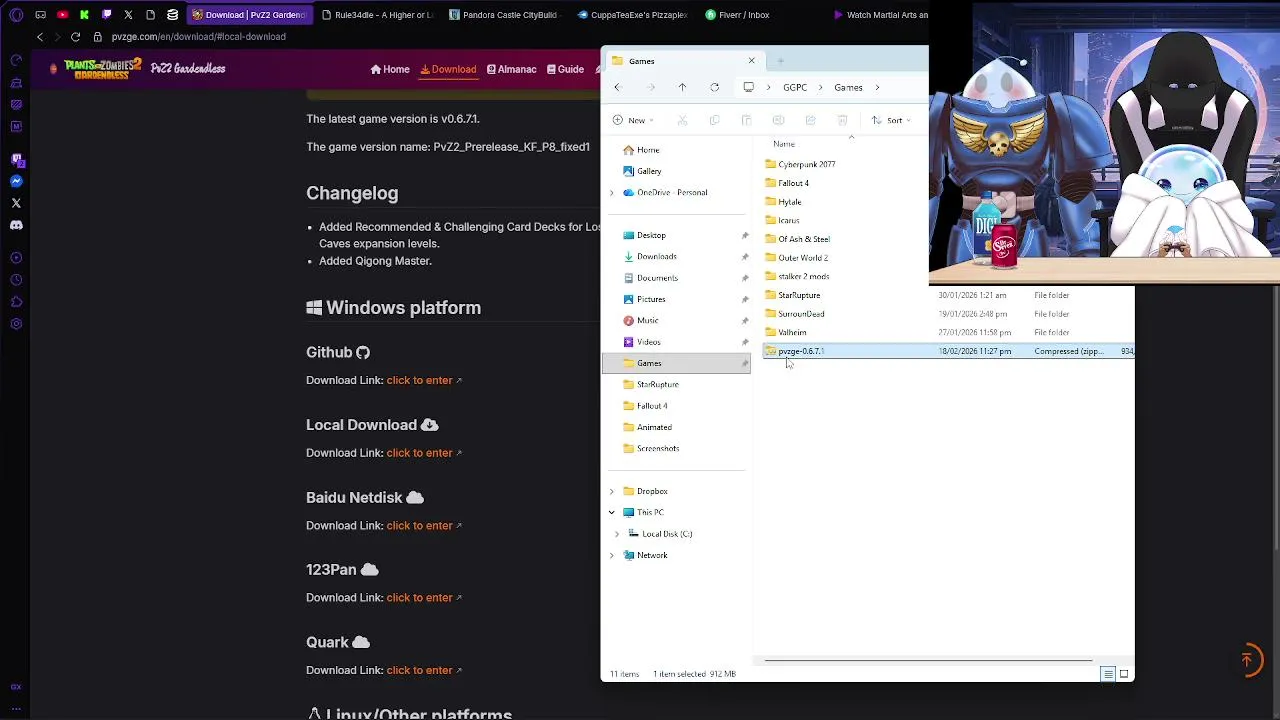The image size is (1280, 720).
Task: Click Local Download 'click to enter' link
Action: click(420, 453)
